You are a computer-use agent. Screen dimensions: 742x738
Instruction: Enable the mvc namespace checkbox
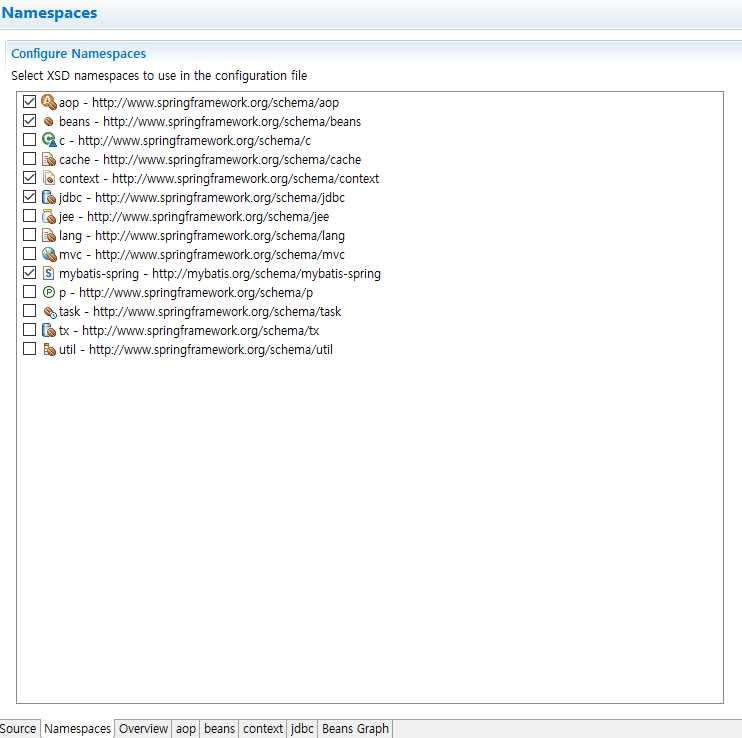point(29,254)
